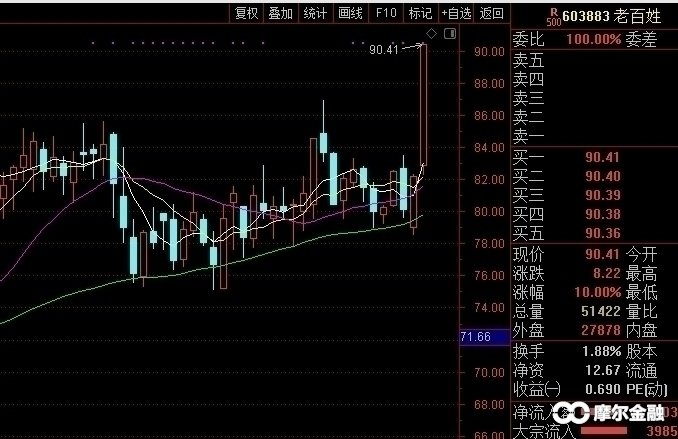This screenshot has width=678, height=439.
Task: Select stock title 603883 老百姓
Action: pos(609,15)
